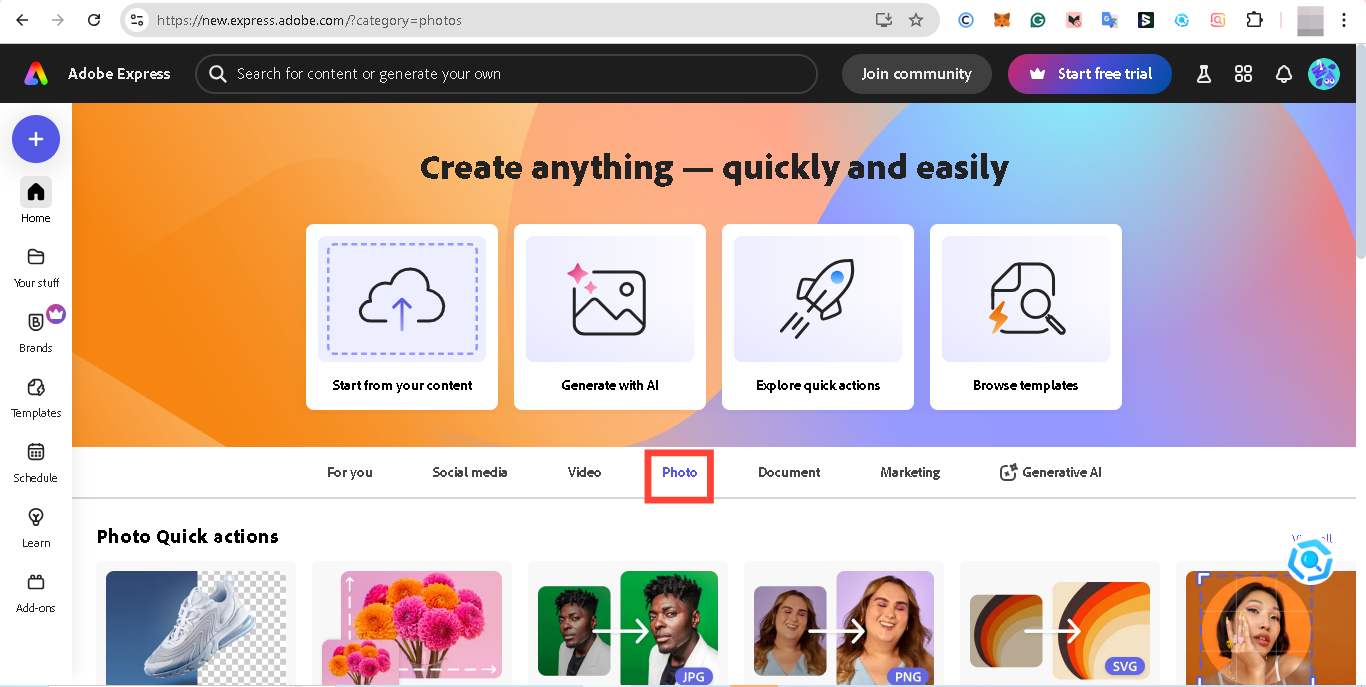Image resolution: width=1366 pixels, height=687 pixels.
Task: Switch to the Social media tab
Action: pyautogui.click(x=470, y=472)
